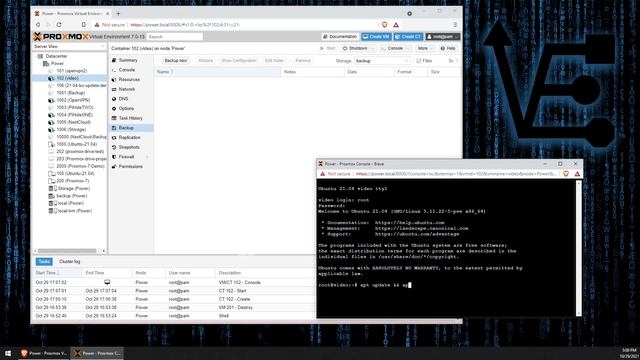The height and width of the screenshot is (360, 640).
Task: Open the Replication section
Action: pyautogui.click(x=131, y=138)
